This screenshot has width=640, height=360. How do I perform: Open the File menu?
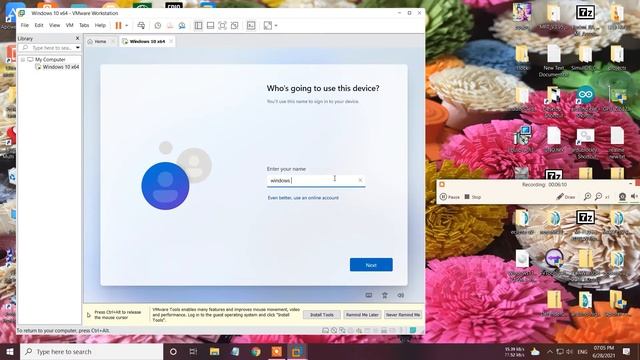click(25, 25)
